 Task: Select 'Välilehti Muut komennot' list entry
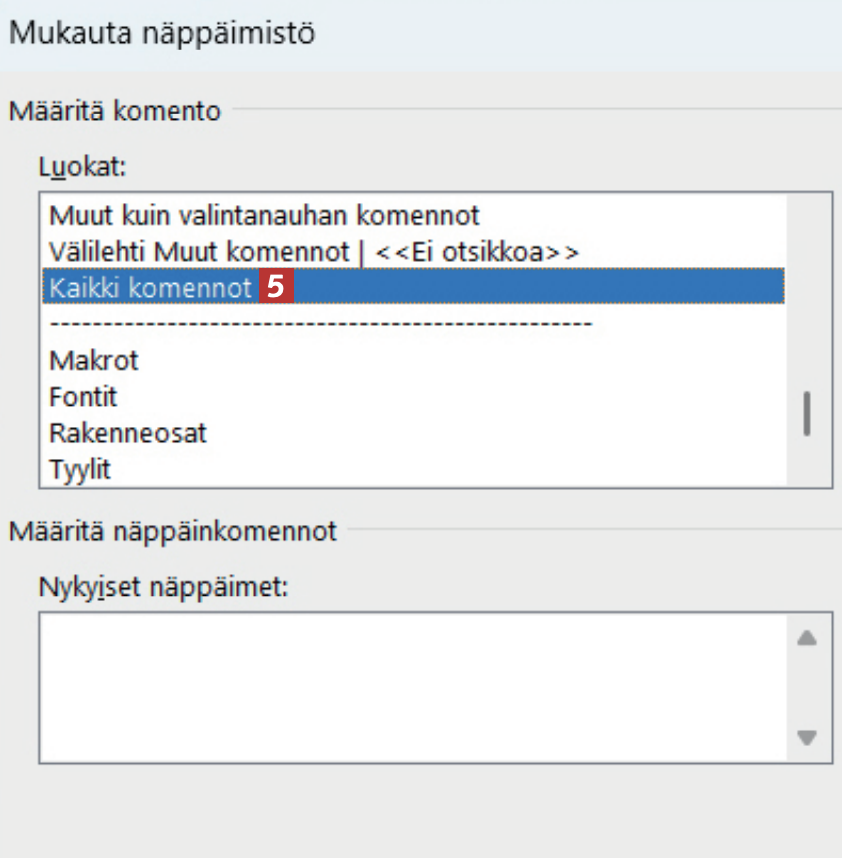(313, 251)
